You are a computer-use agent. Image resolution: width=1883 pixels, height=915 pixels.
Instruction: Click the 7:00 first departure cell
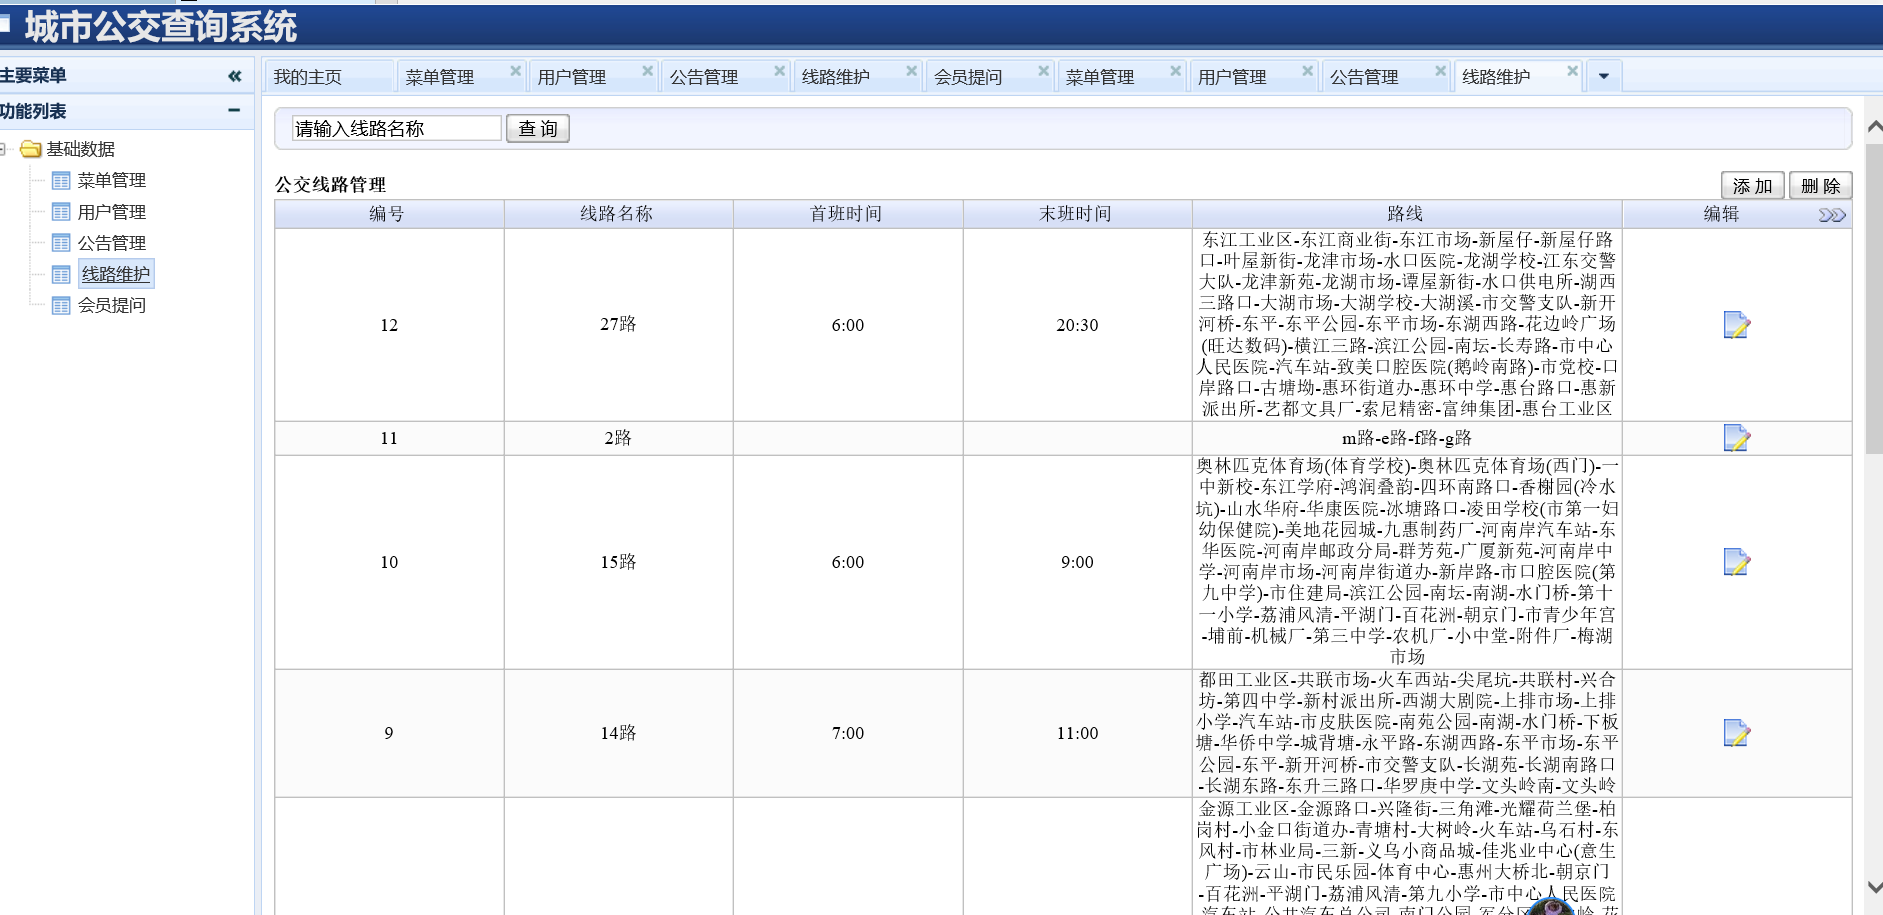click(x=847, y=733)
